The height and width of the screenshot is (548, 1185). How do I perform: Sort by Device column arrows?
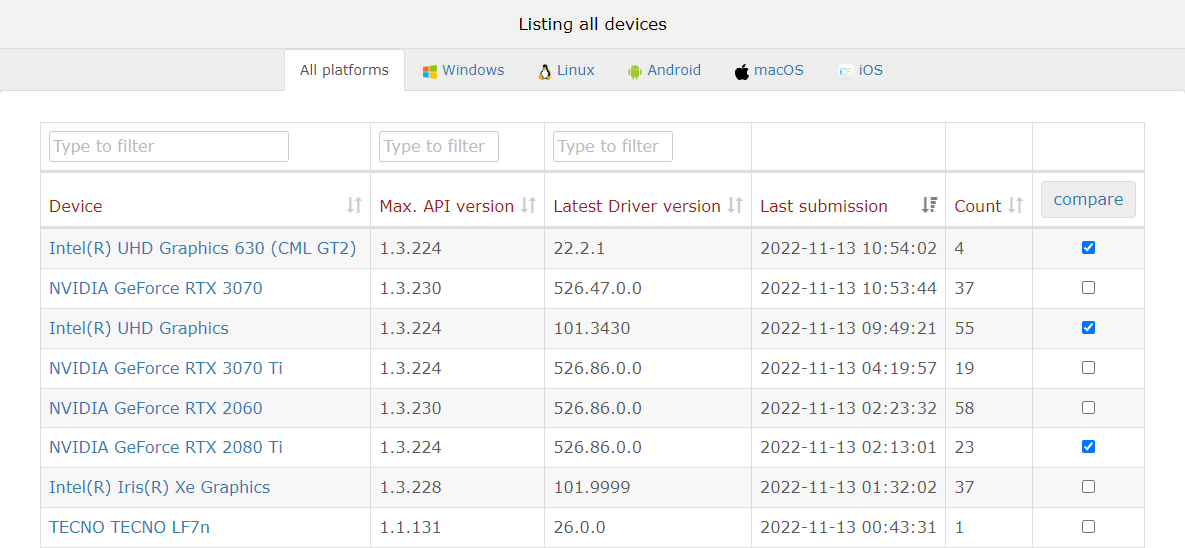tap(354, 205)
